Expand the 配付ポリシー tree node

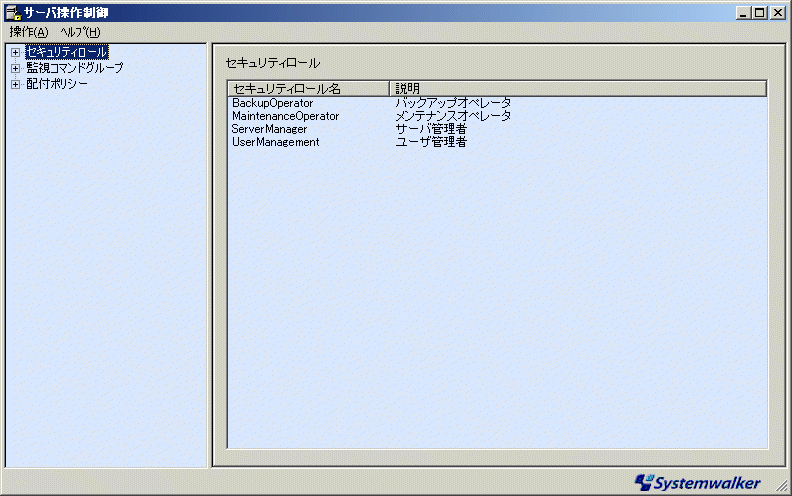pos(15,84)
